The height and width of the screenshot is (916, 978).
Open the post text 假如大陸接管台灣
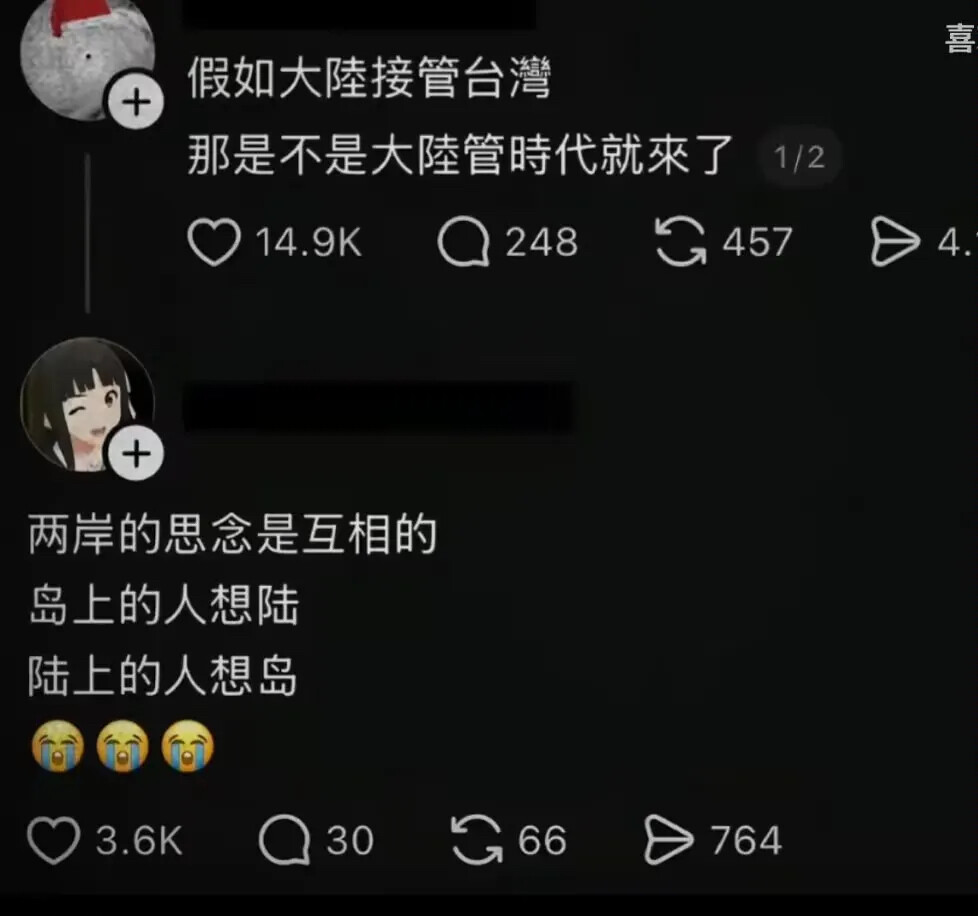coord(369,78)
